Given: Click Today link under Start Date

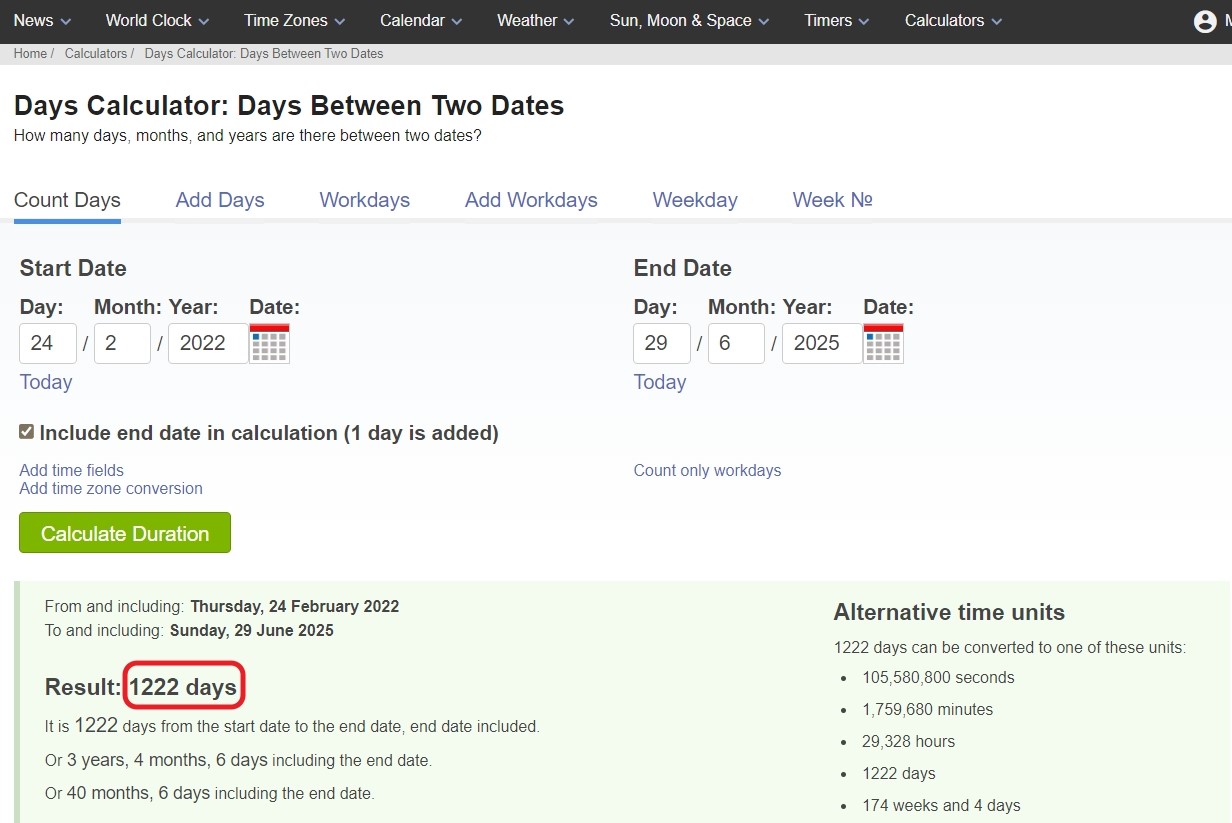Looking at the screenshot, I should 46,382.
